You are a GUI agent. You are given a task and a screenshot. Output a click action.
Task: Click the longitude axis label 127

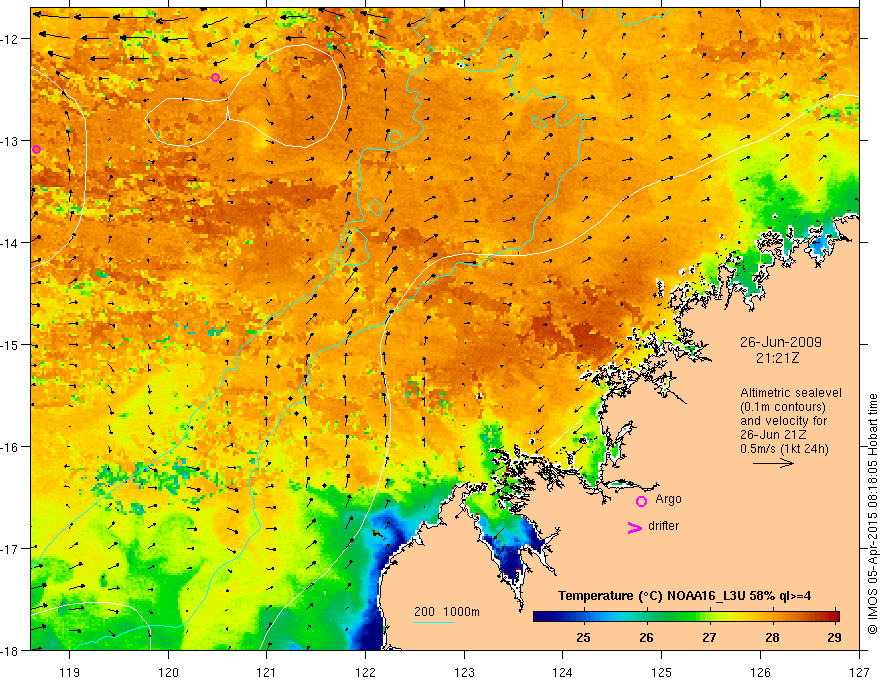click(x=859, y=673)
